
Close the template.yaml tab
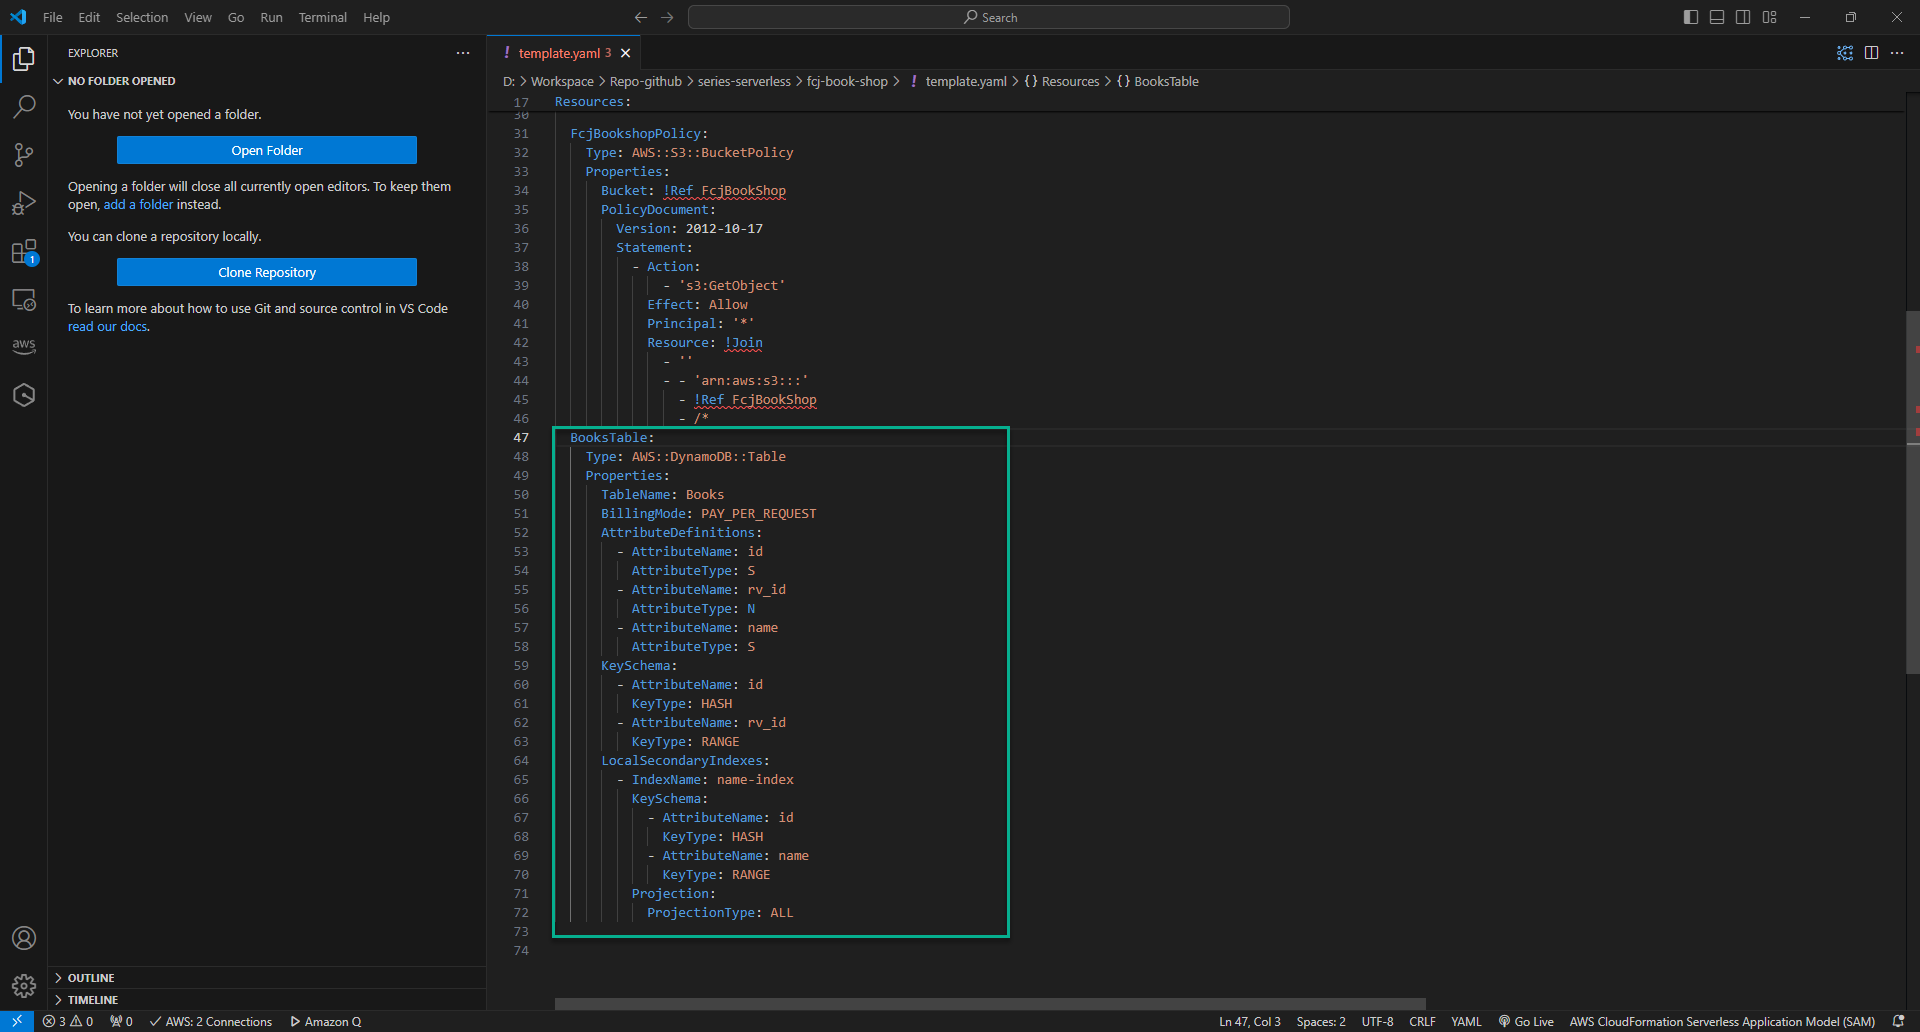(x=626, y=53)
